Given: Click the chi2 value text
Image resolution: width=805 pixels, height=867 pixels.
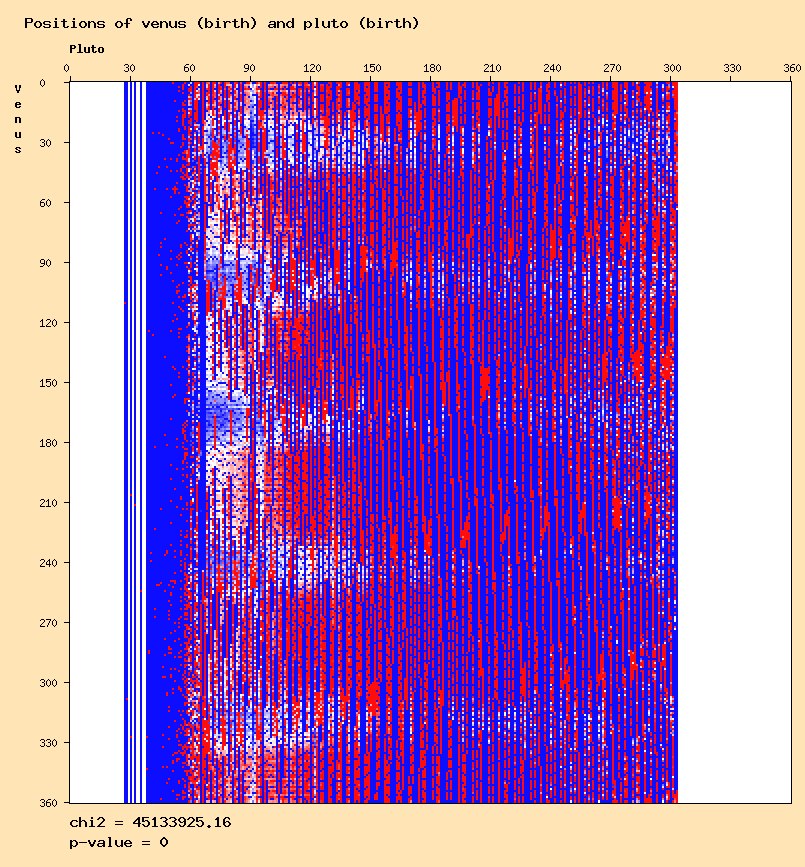Looking at the screenshot, I should click(150, 822).
